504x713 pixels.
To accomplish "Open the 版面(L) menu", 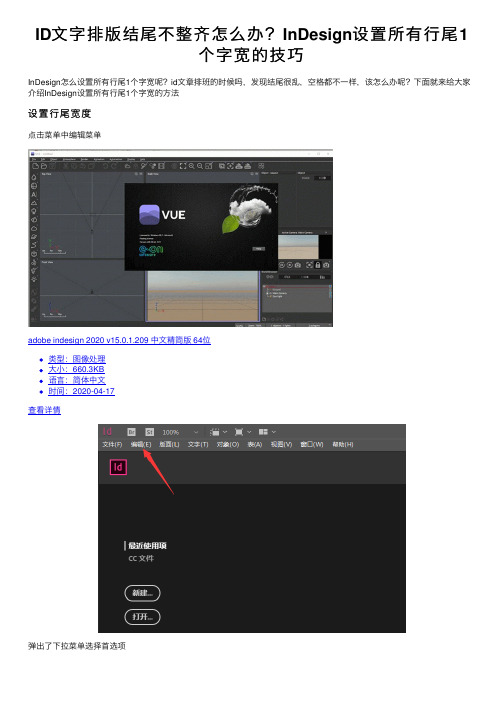I will [x=169, y=444].
